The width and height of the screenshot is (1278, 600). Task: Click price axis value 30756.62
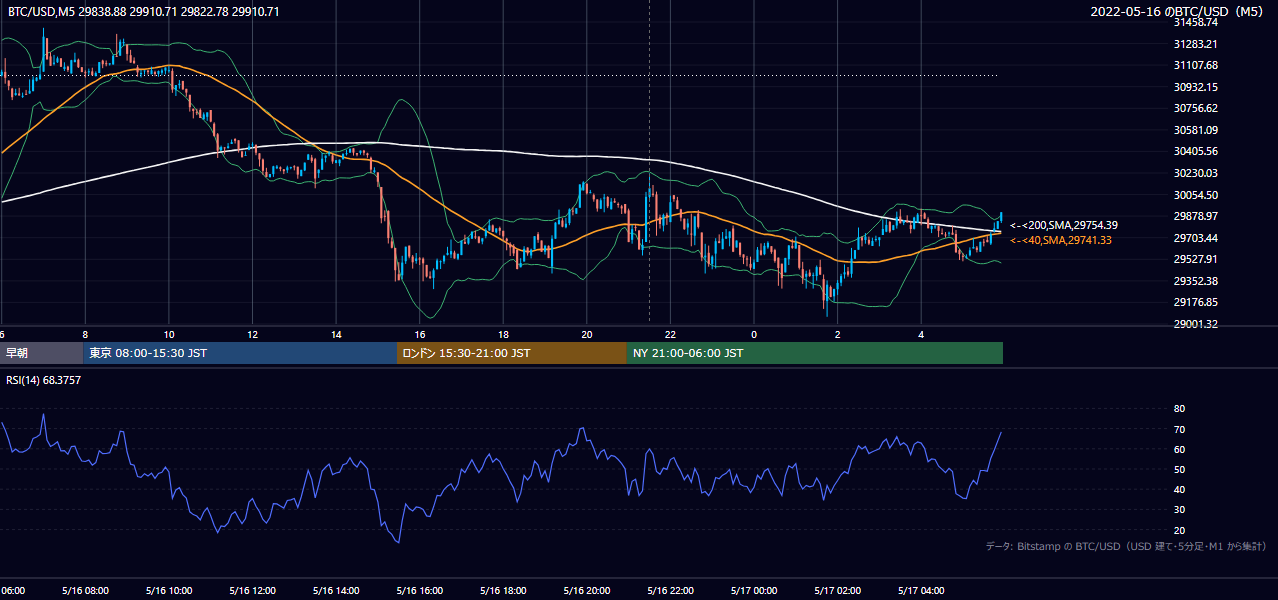click(x=1196, y=108)
